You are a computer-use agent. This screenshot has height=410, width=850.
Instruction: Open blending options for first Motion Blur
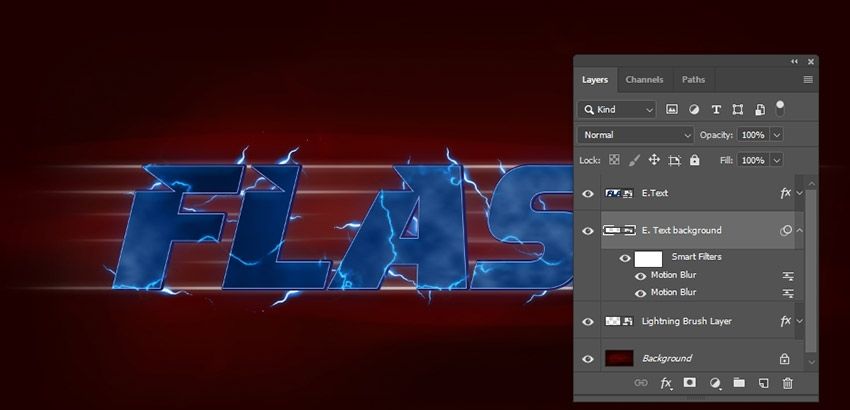[x=788, y=276]
